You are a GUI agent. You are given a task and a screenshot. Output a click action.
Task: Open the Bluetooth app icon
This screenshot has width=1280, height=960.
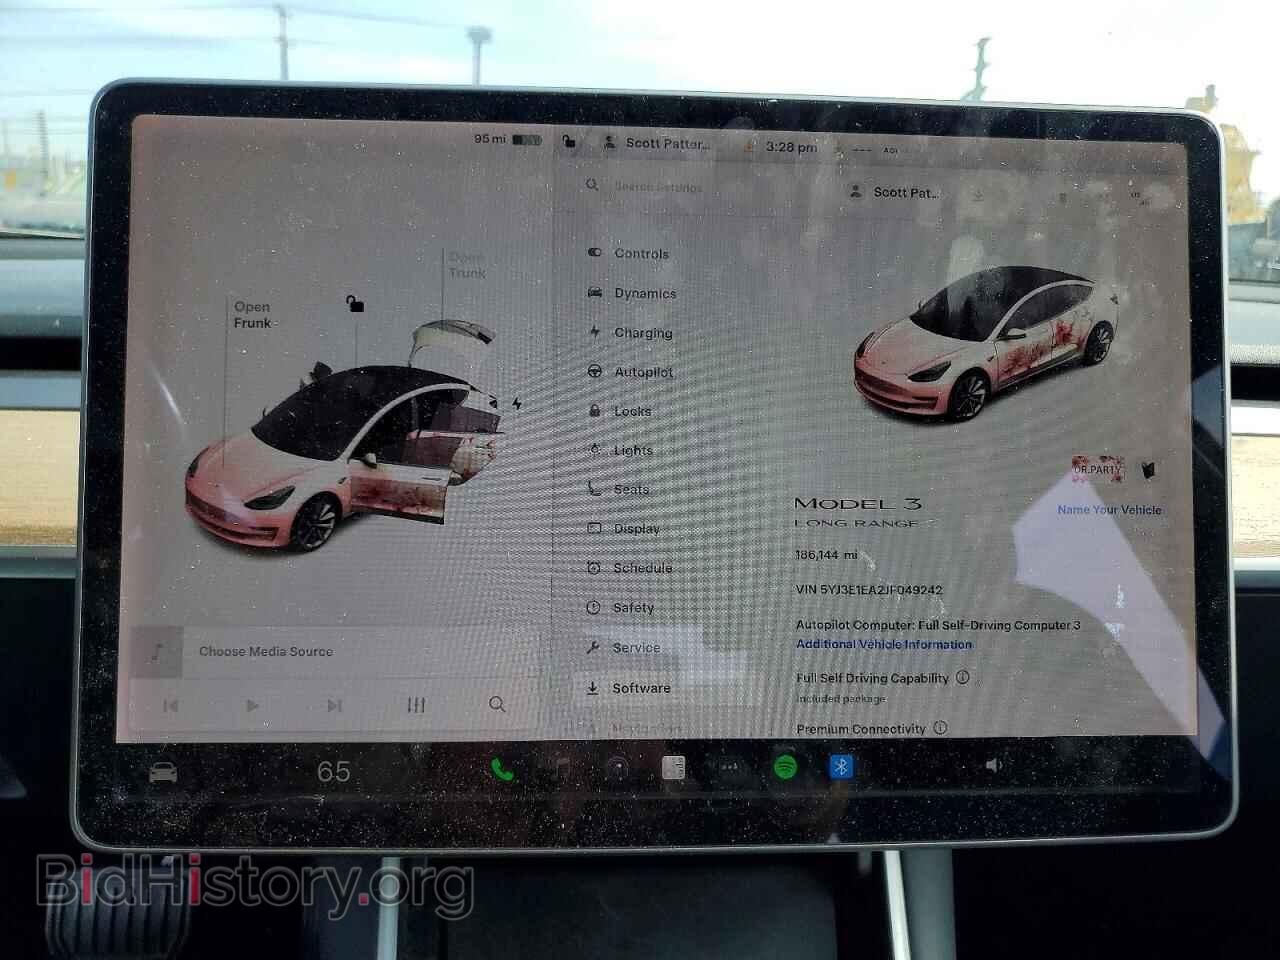(841, 767)
